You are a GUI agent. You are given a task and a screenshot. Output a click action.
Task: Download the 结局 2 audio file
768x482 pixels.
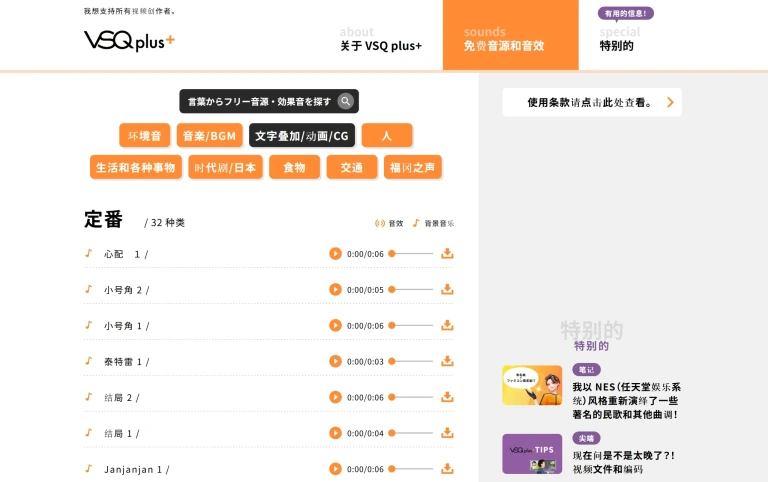(x=447, y=397)
